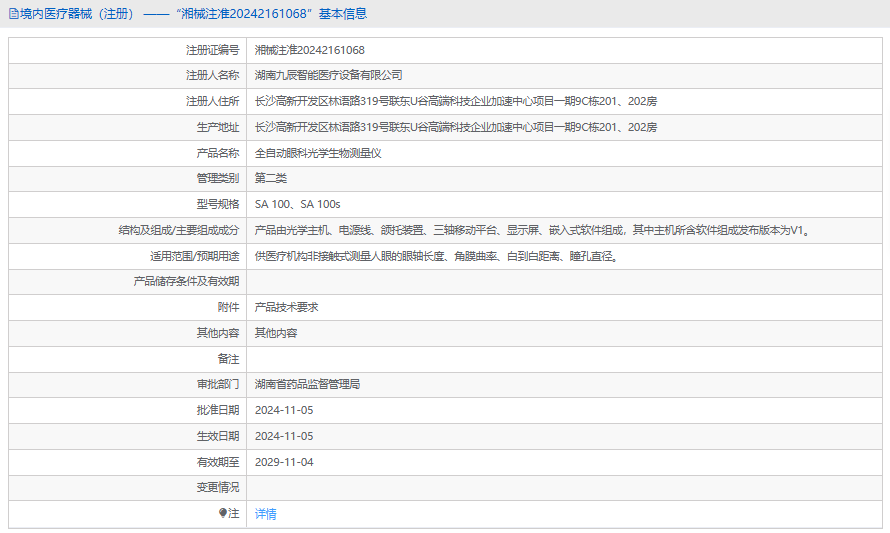
Task: Click the 适用范围/预期用途 value text
Action: pos(435,256)
